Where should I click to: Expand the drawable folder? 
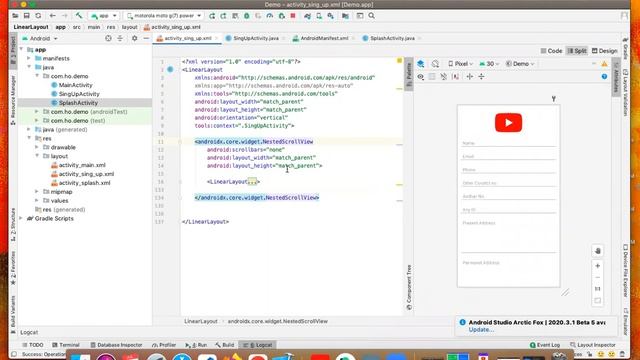point(37,147)
